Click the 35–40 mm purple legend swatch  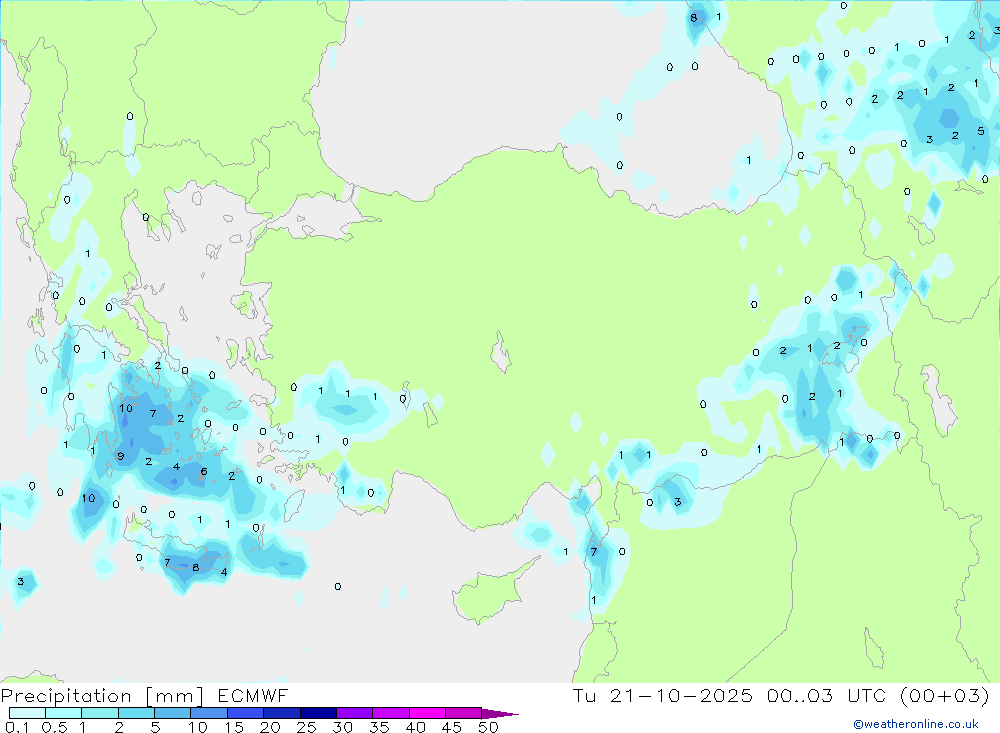click(391, 713)
